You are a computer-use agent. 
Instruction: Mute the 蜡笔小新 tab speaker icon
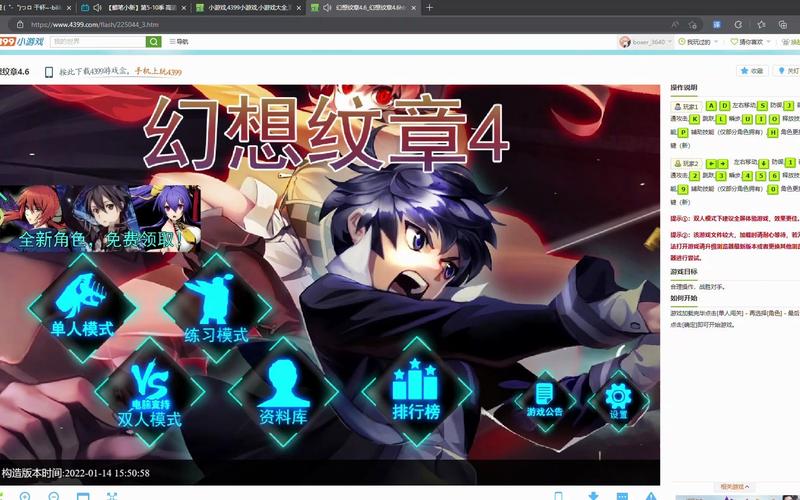click(97, 8)
